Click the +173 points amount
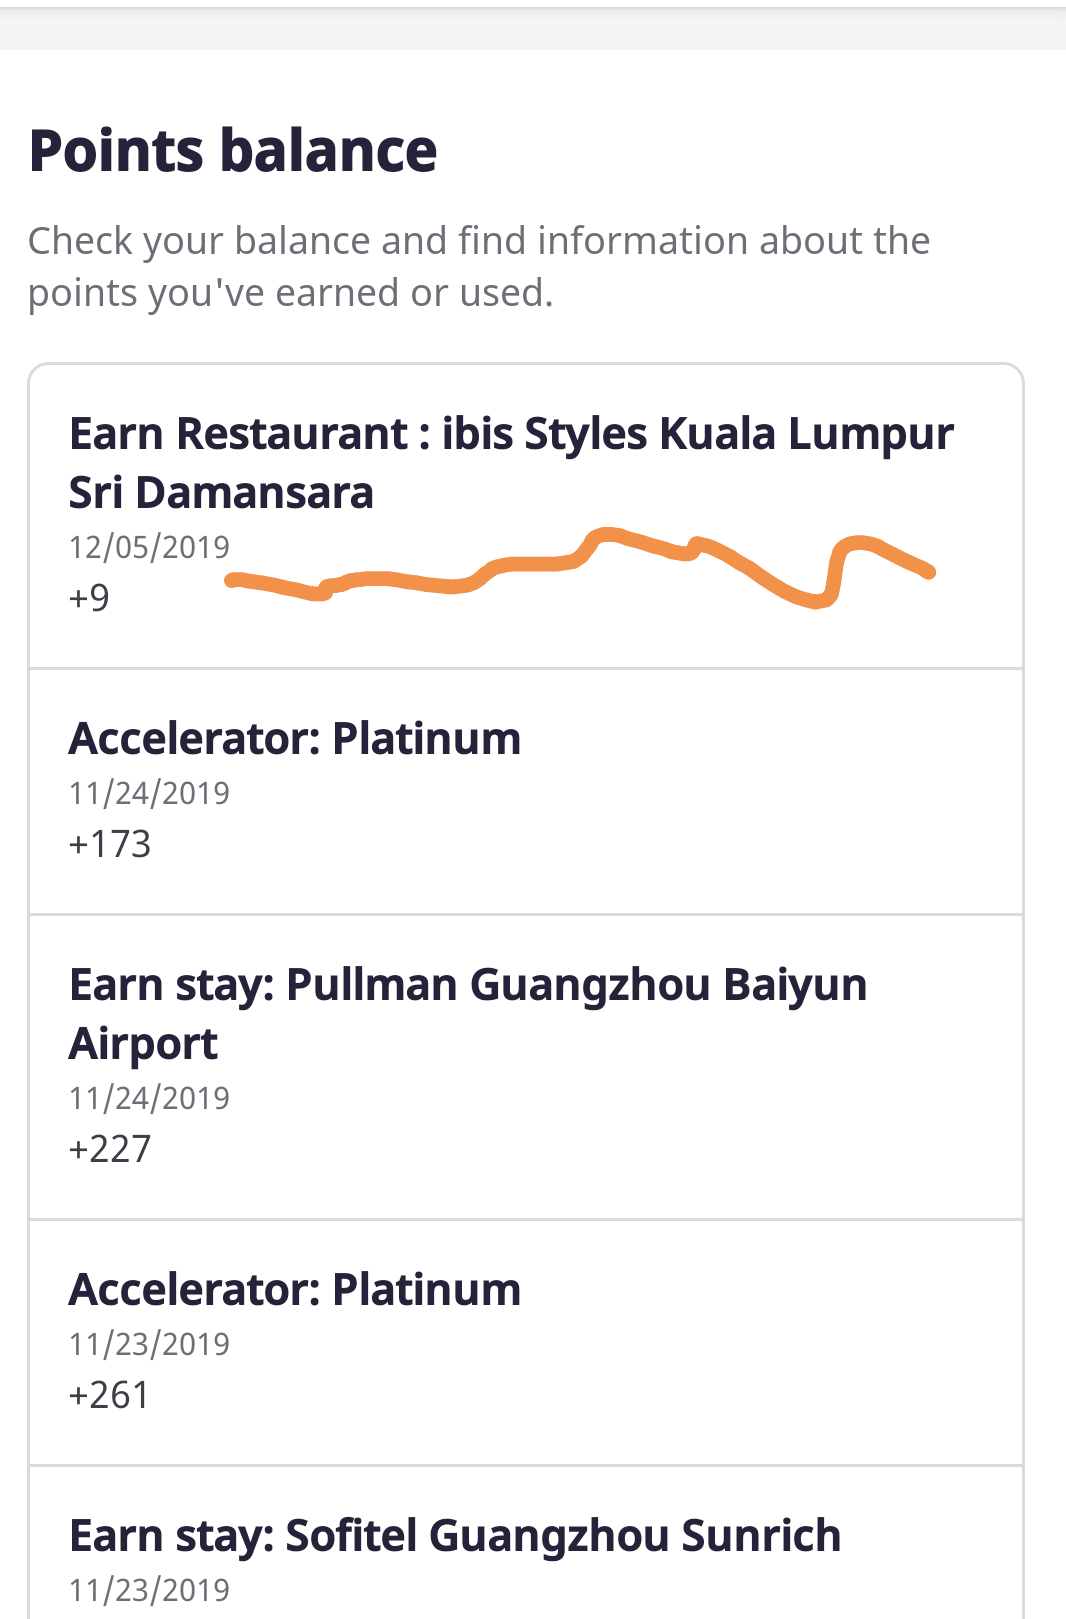Screen dimensions: 1066x1619 click(x=109, y=844)
